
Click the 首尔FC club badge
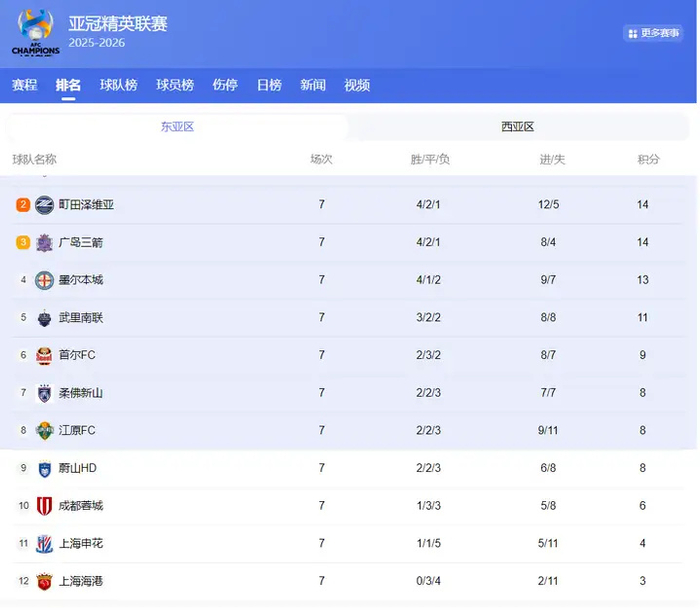tap(44, 355)
